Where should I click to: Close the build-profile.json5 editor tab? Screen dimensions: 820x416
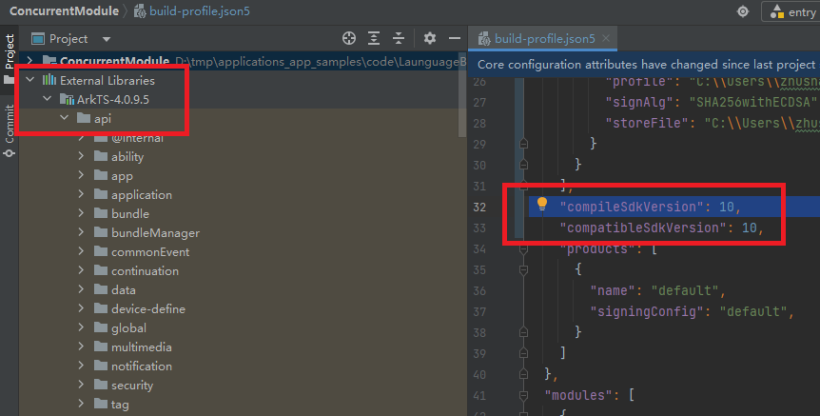(x=606, y=38)
